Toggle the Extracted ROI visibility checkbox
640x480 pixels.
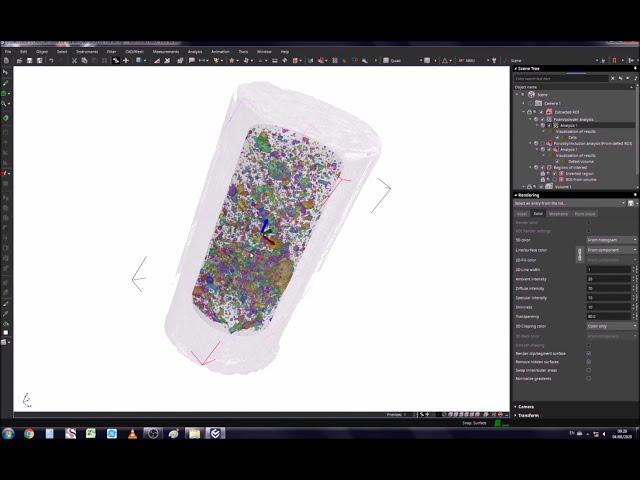pyautogui.click(x=542, y=112)
